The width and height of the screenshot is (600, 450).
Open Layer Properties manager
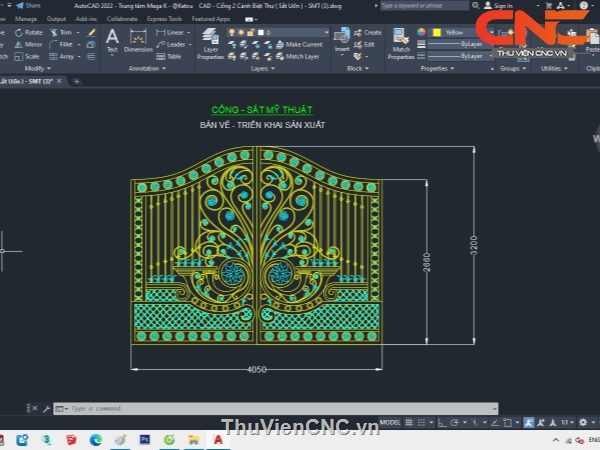click(x=210, y=44)
